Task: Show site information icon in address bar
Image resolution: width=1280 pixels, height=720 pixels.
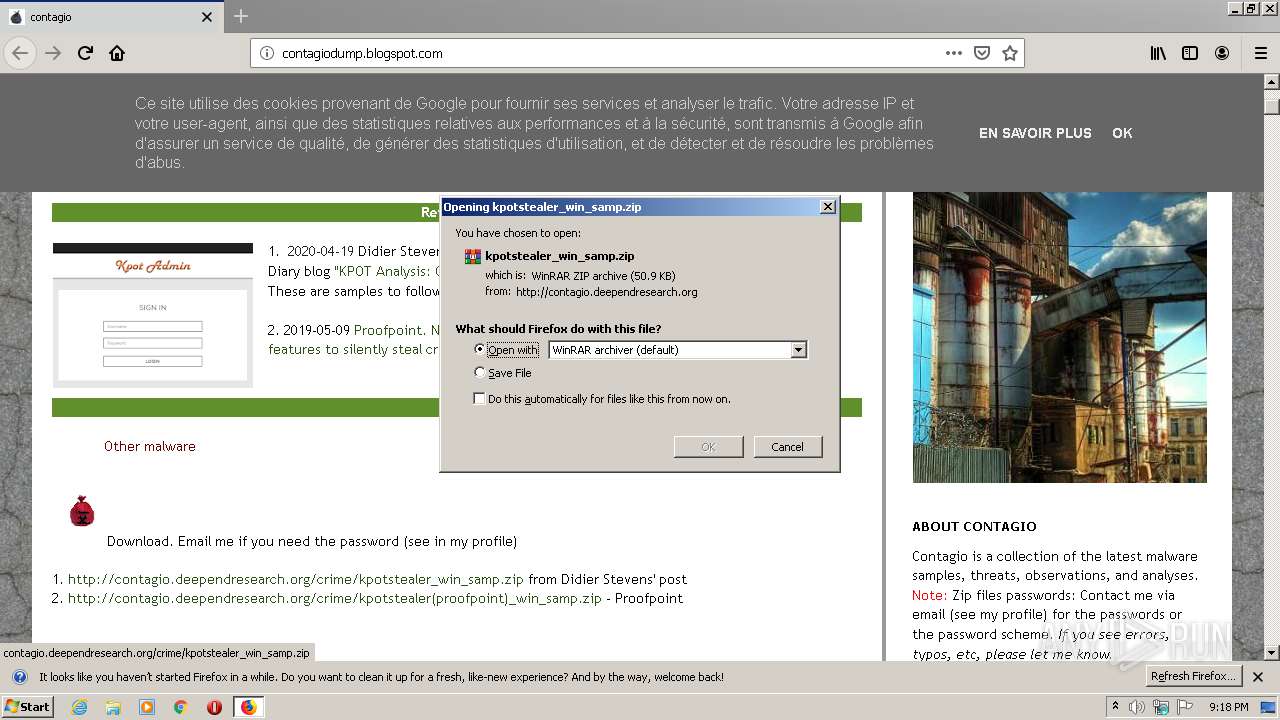Action: (x=266, y=53)
